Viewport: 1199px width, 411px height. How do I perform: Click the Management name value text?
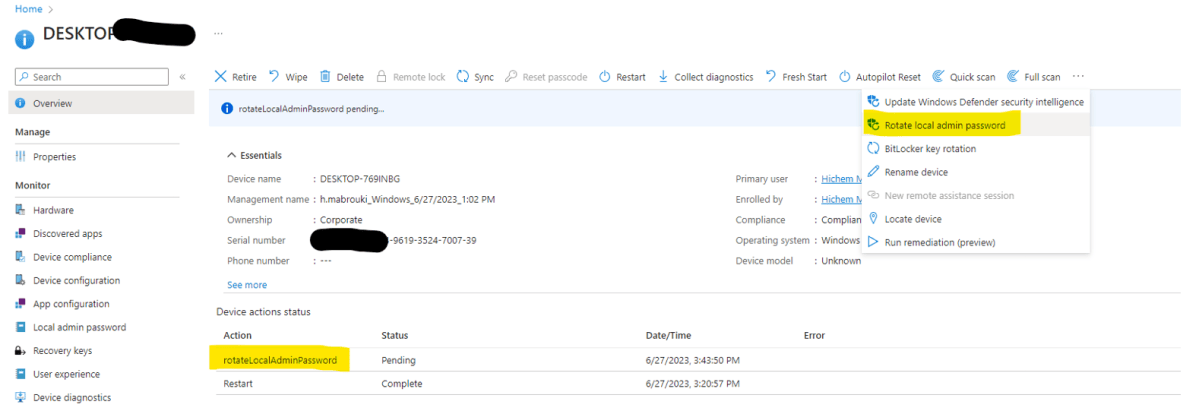click(x=408, y=199)
